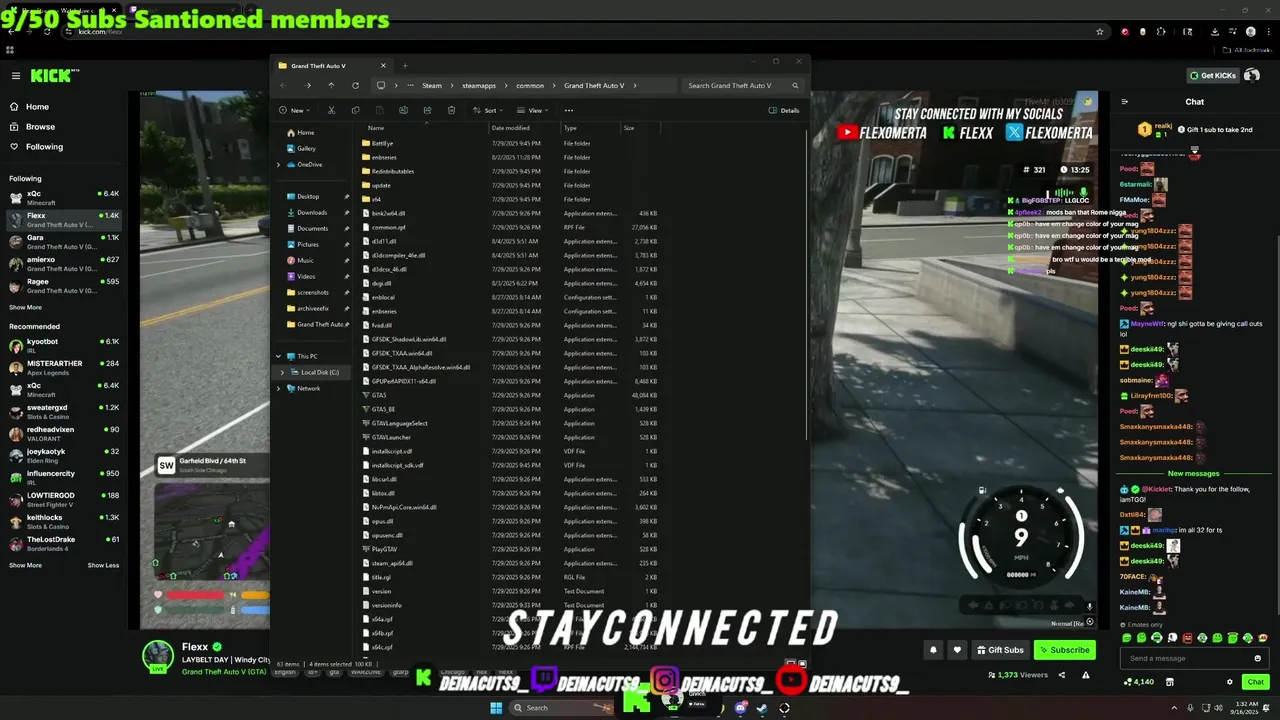Click the common breadcrumb in address bar
This screenshot has height=720, width=1280.
[530, 85]
